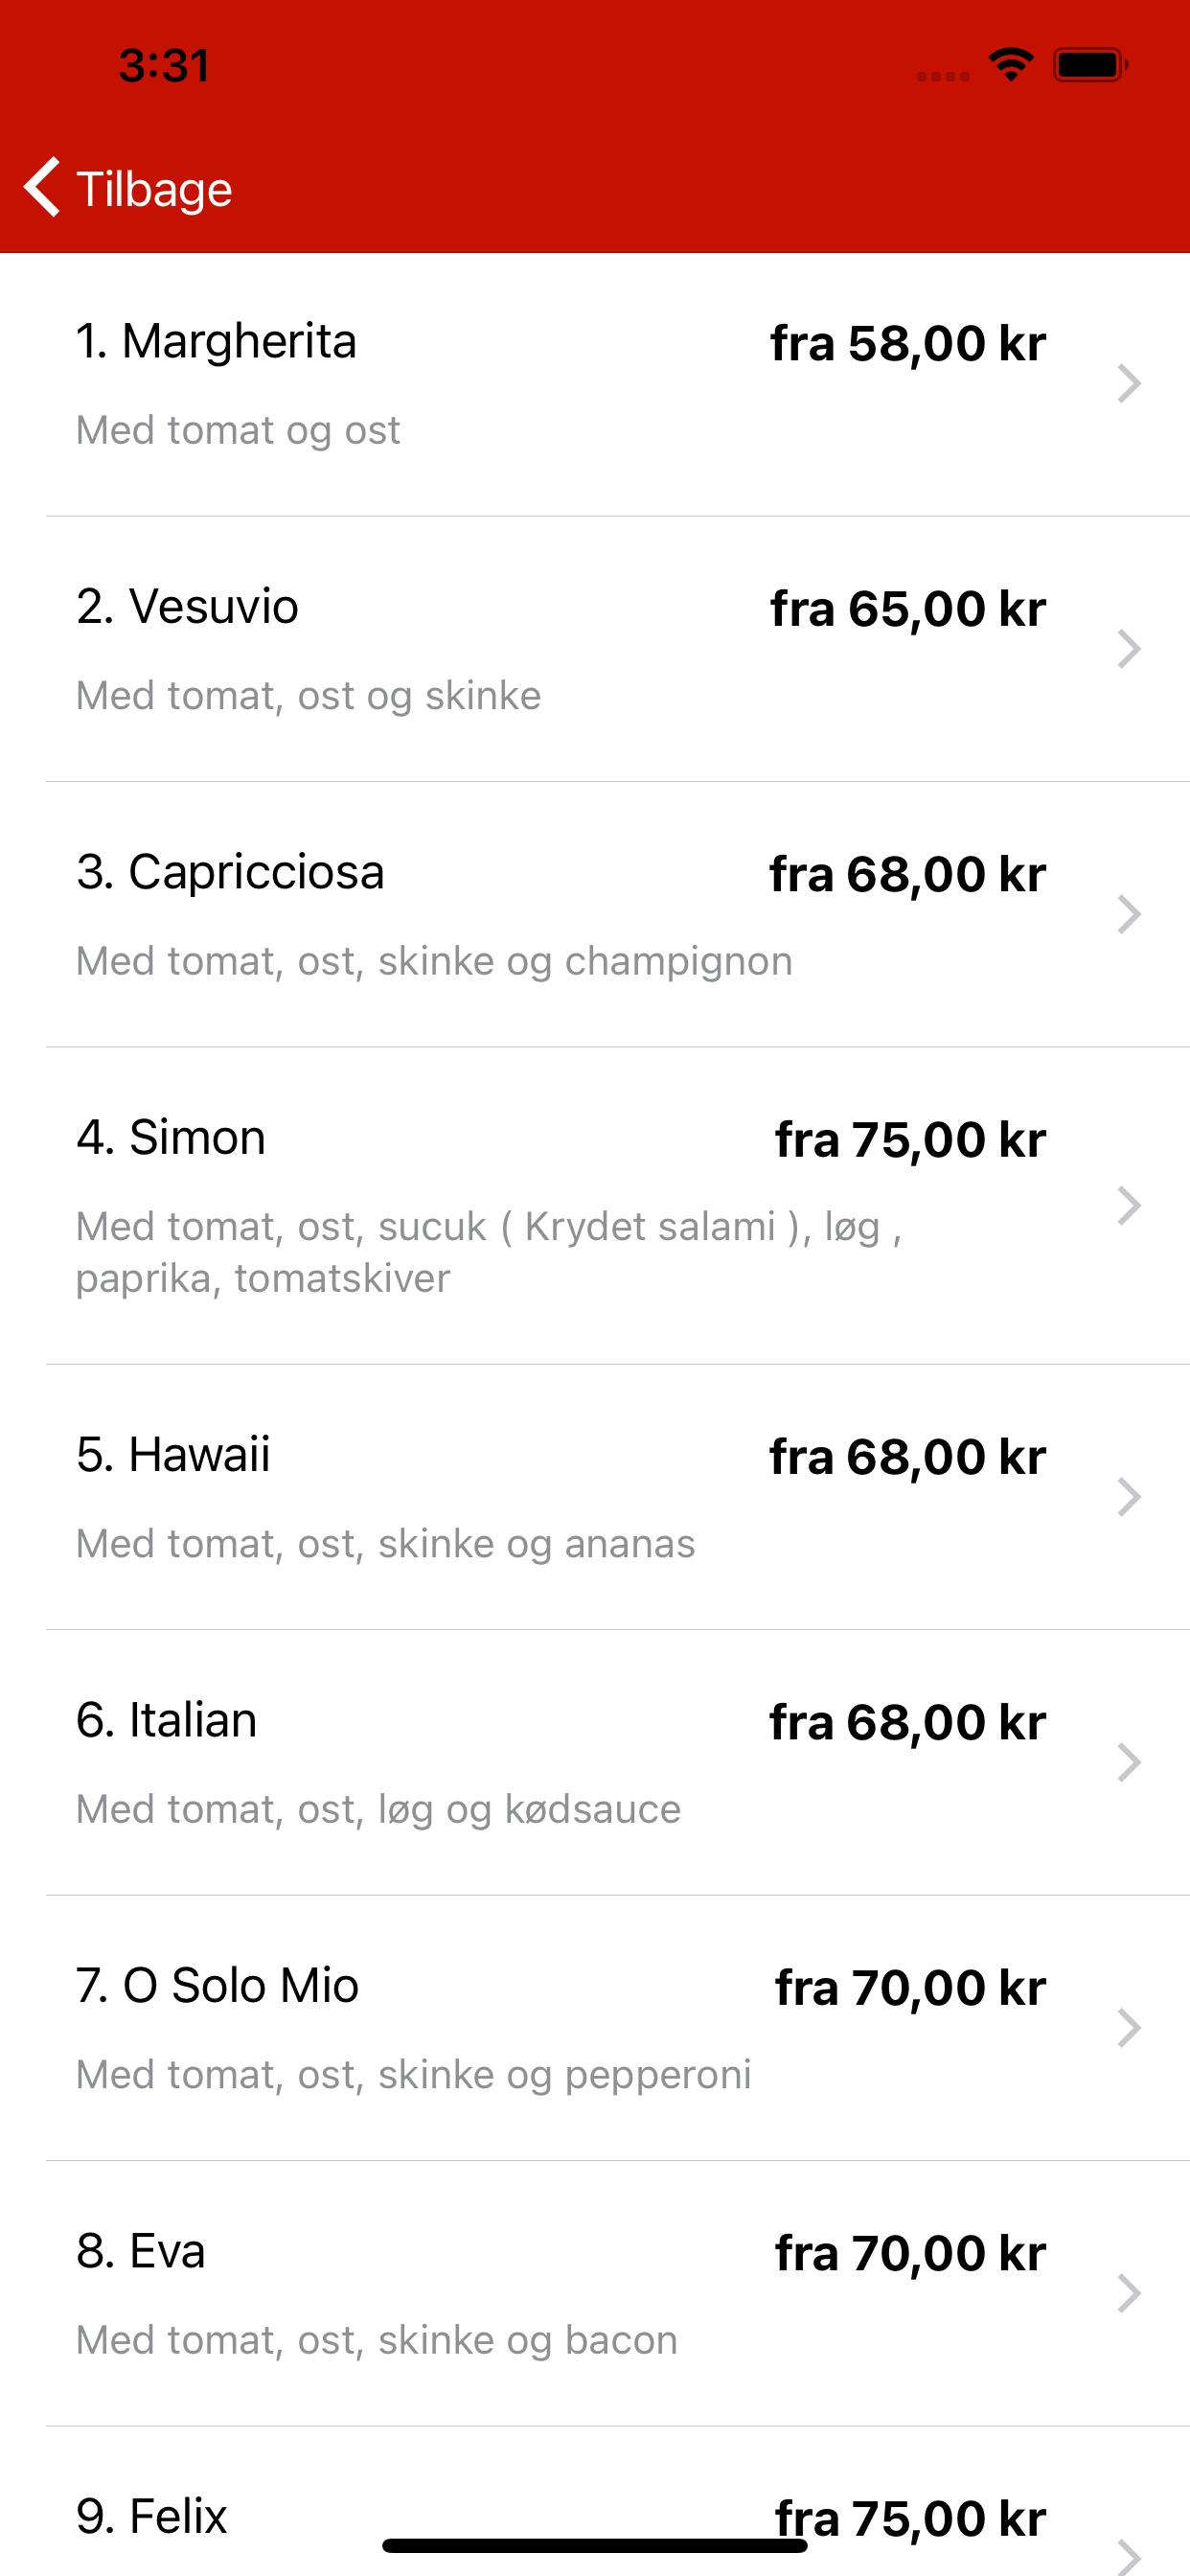Tap the 9. Felix pizza row
This screenshot has width=1190, height=2576.
pyautogui.click(x=595, y=2501)
